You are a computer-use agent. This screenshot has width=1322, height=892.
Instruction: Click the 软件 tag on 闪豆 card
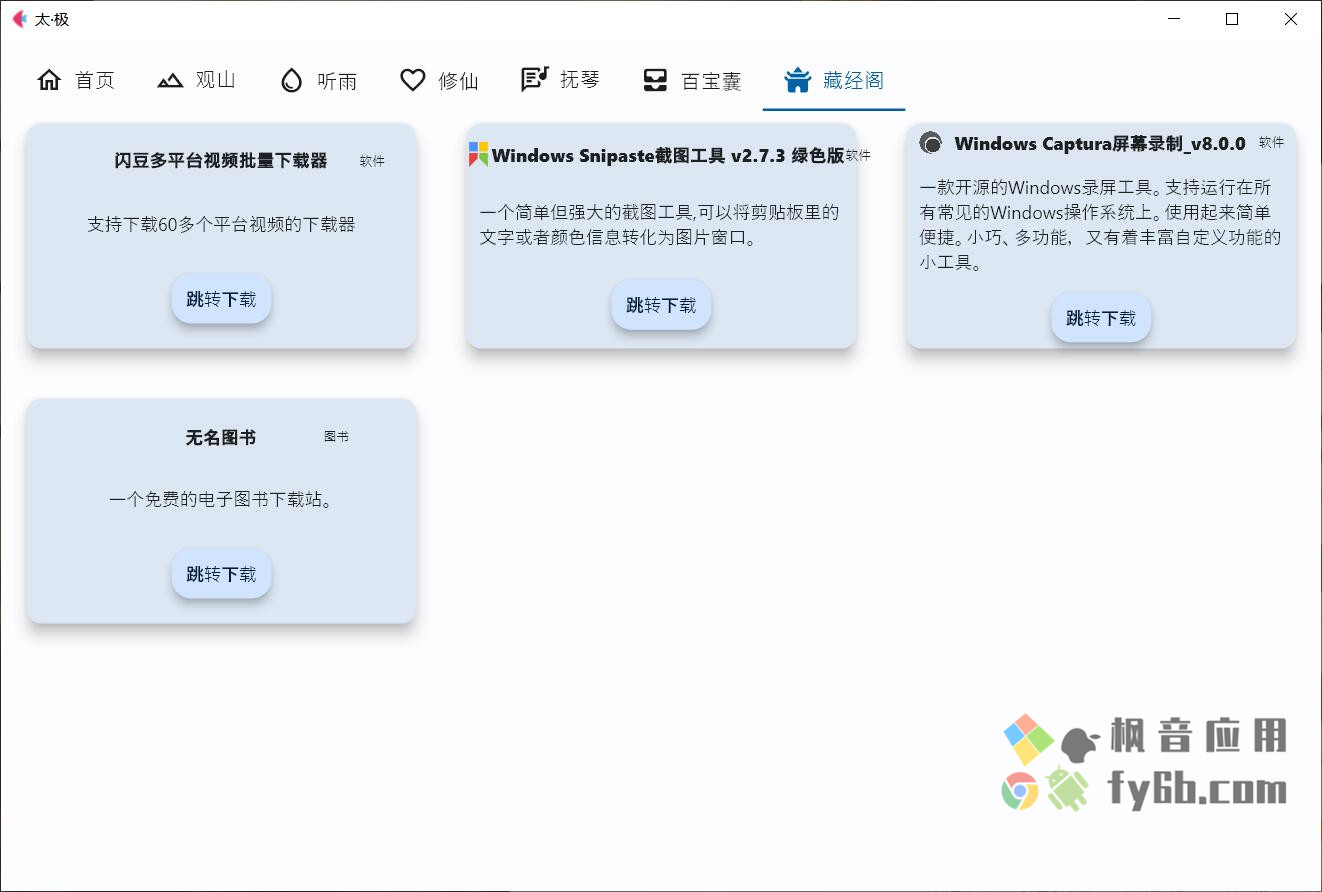tap(372, 161)
